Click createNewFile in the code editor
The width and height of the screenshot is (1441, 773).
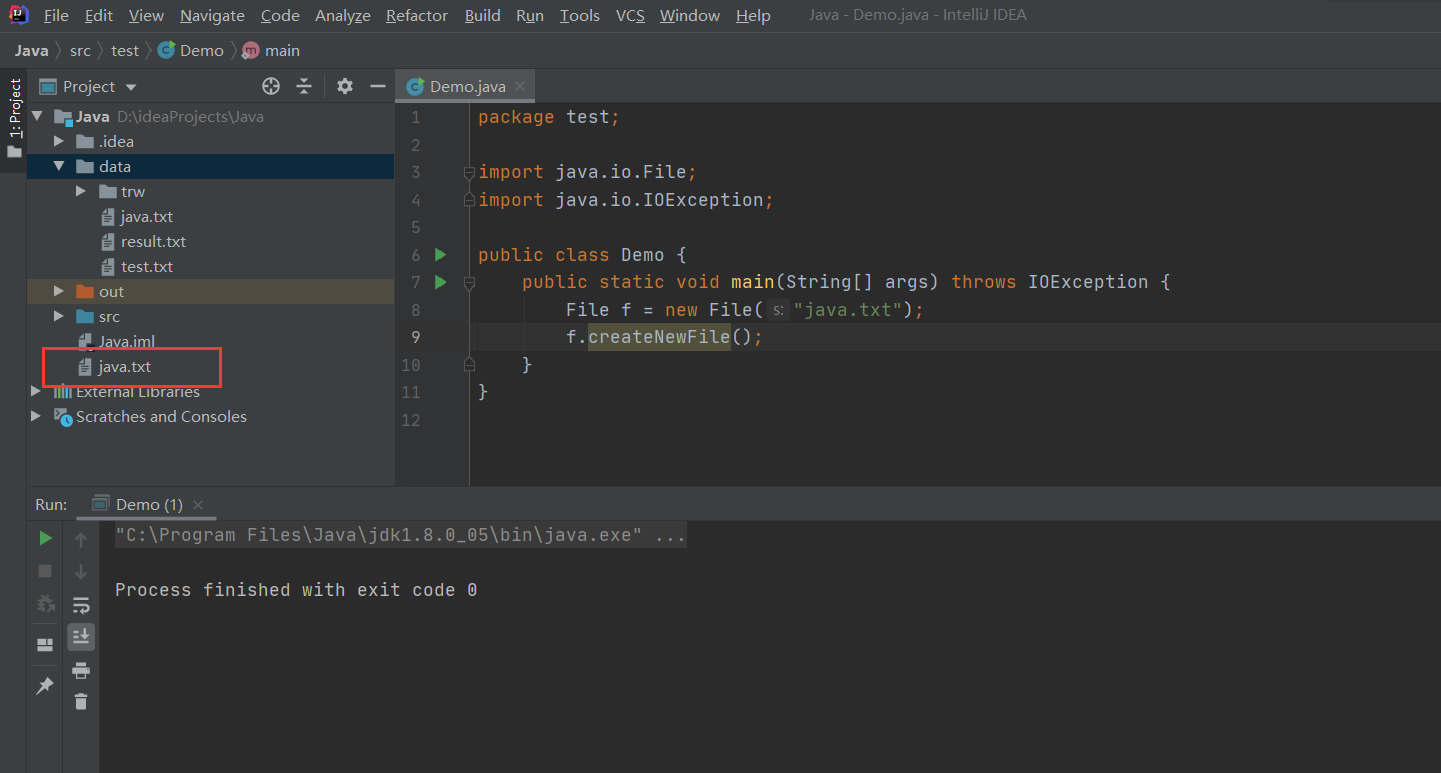pyautogui.click(x=659, y=337)
